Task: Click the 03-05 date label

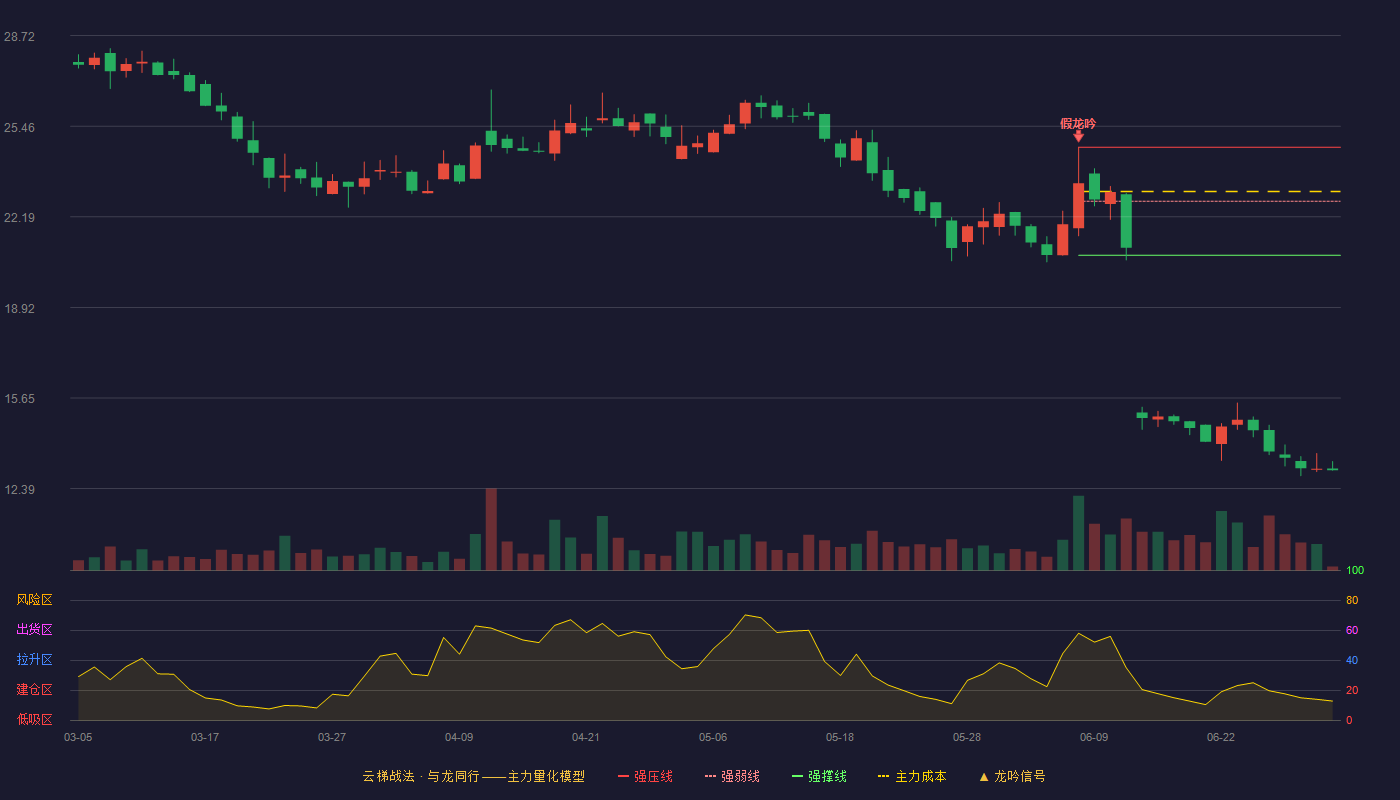Action: pyautogui.click(x=78, y=737)
